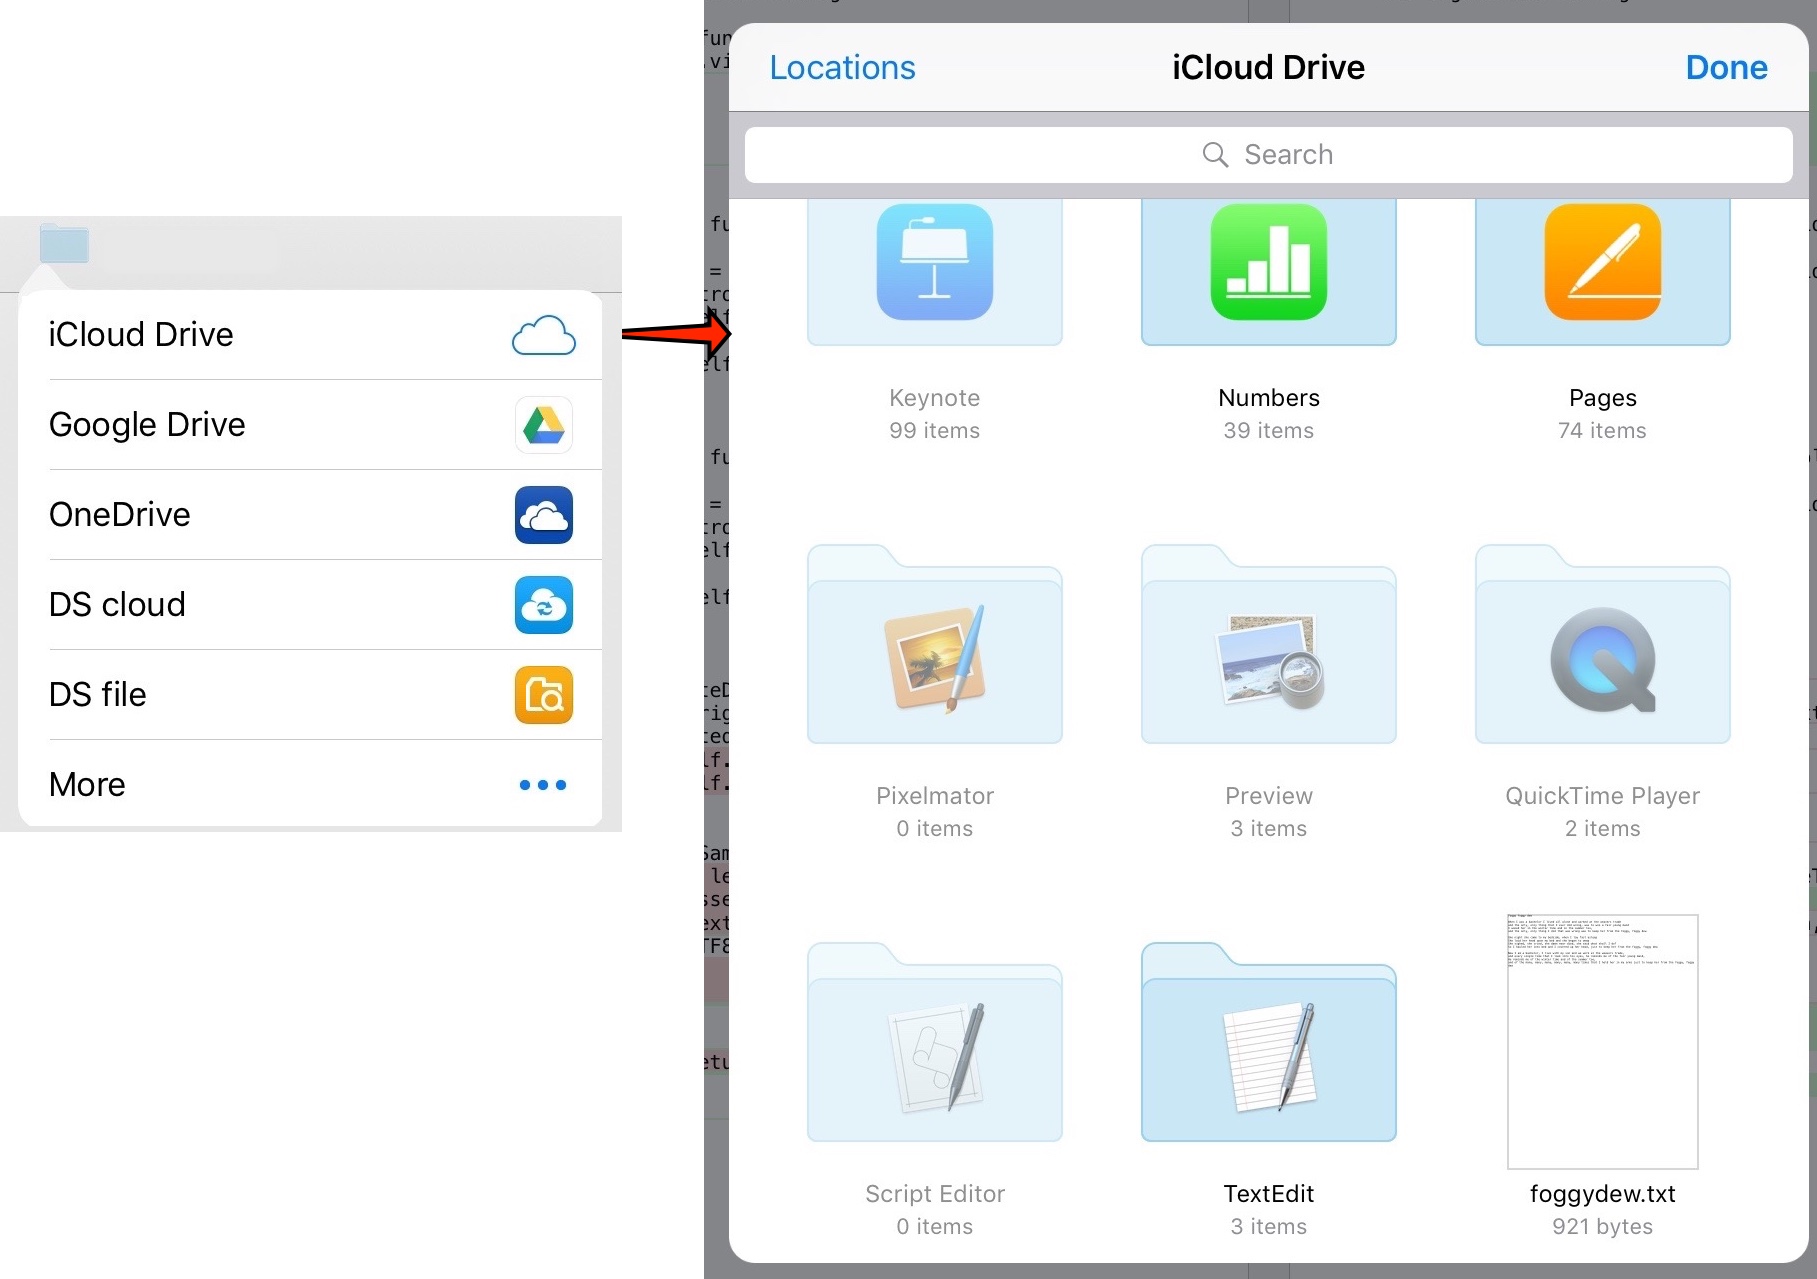This screenshot has height=1279, width=1817.
Task: Open the Pages folder
Action: click(x=1602, y=272)
